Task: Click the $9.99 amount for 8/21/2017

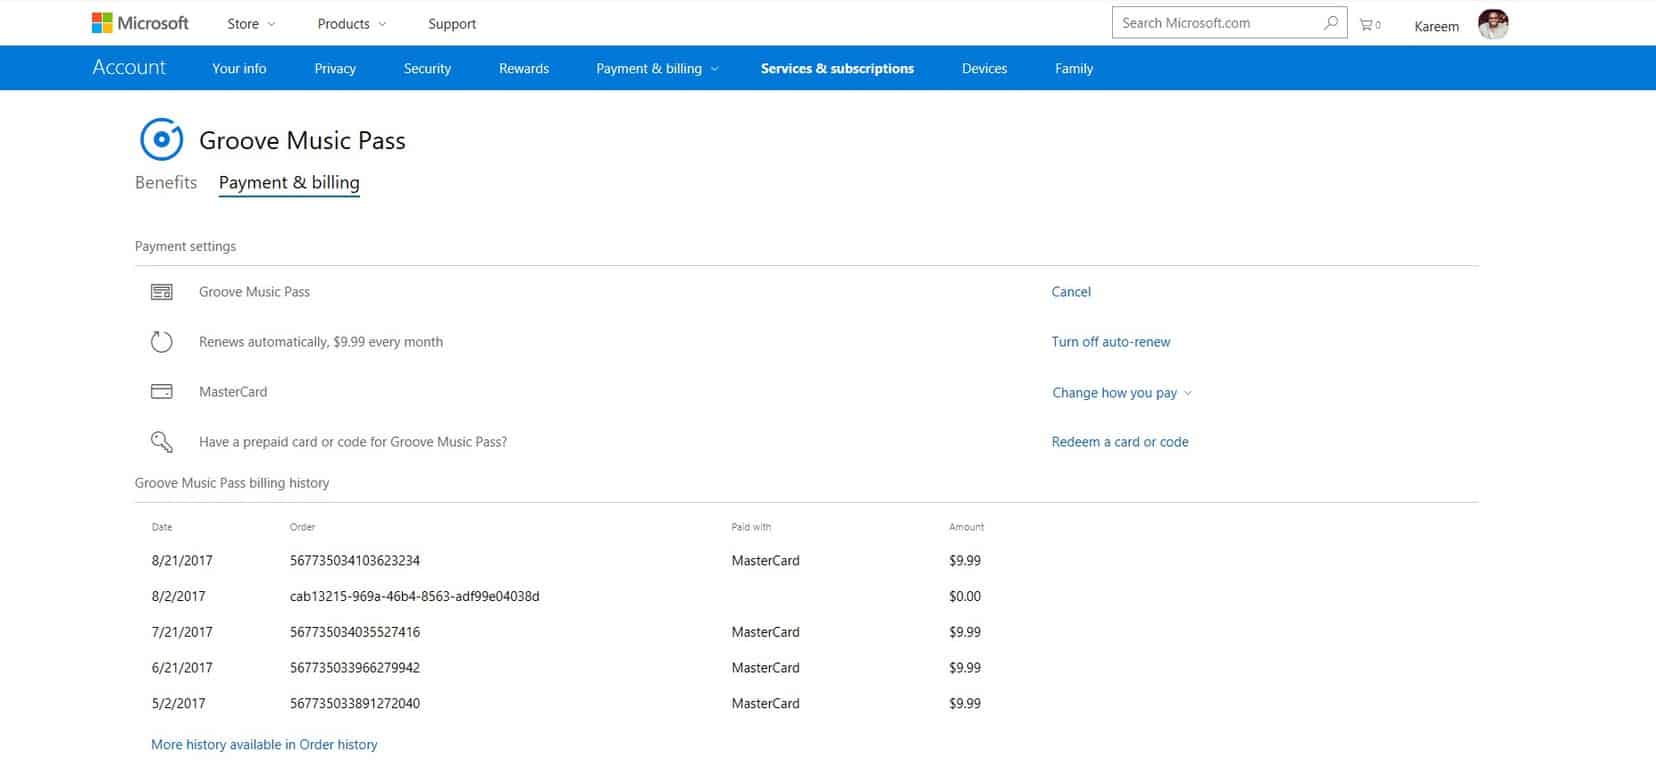Action: tap(965, 561)
